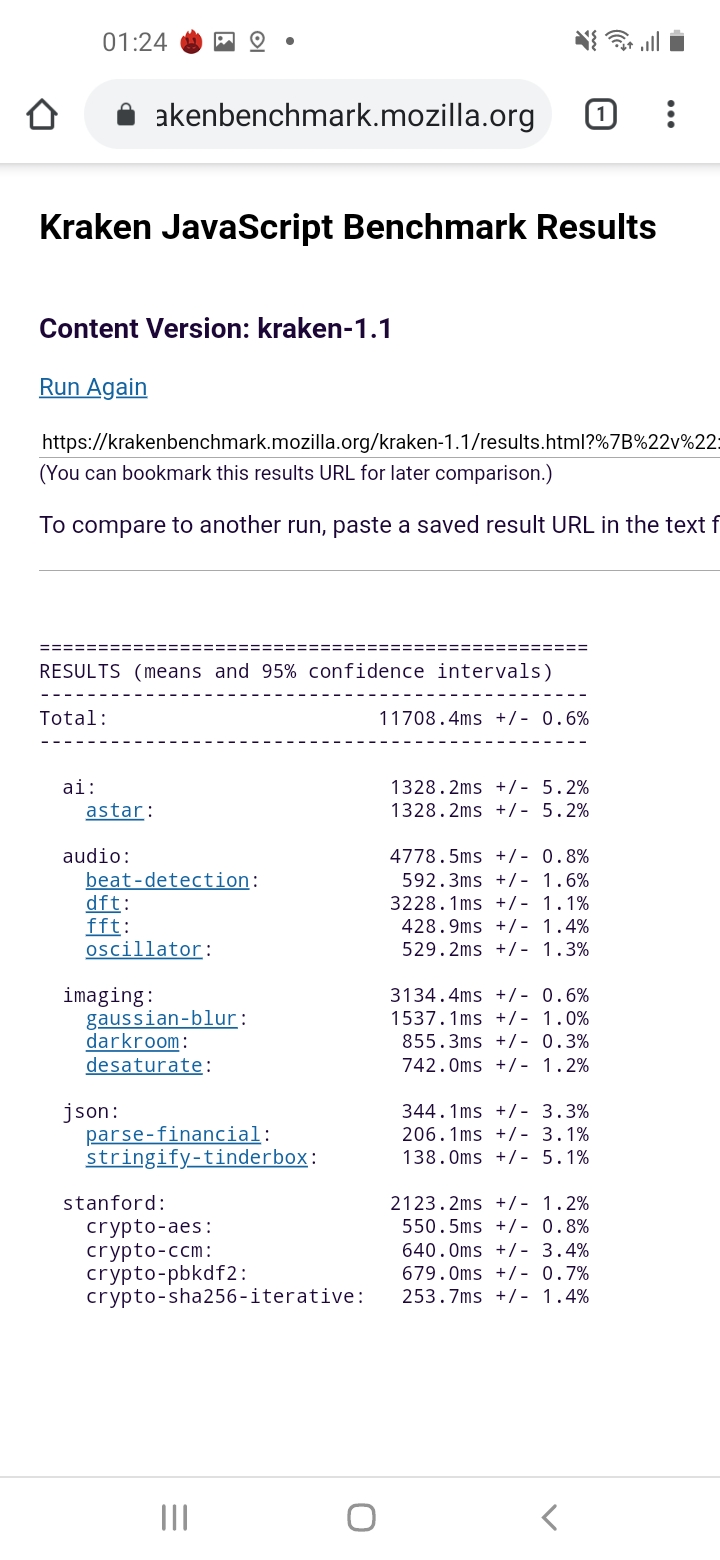Open the oscillator test link

click(x=144, y=950)
